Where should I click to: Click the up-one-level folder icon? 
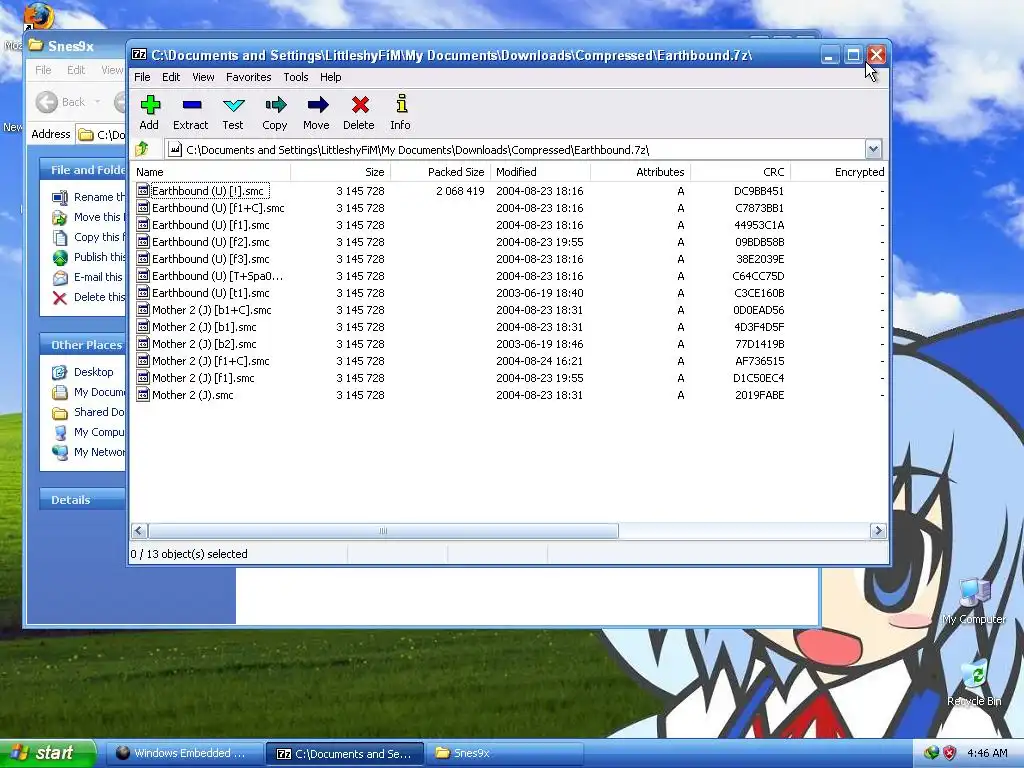coord(142,150)
